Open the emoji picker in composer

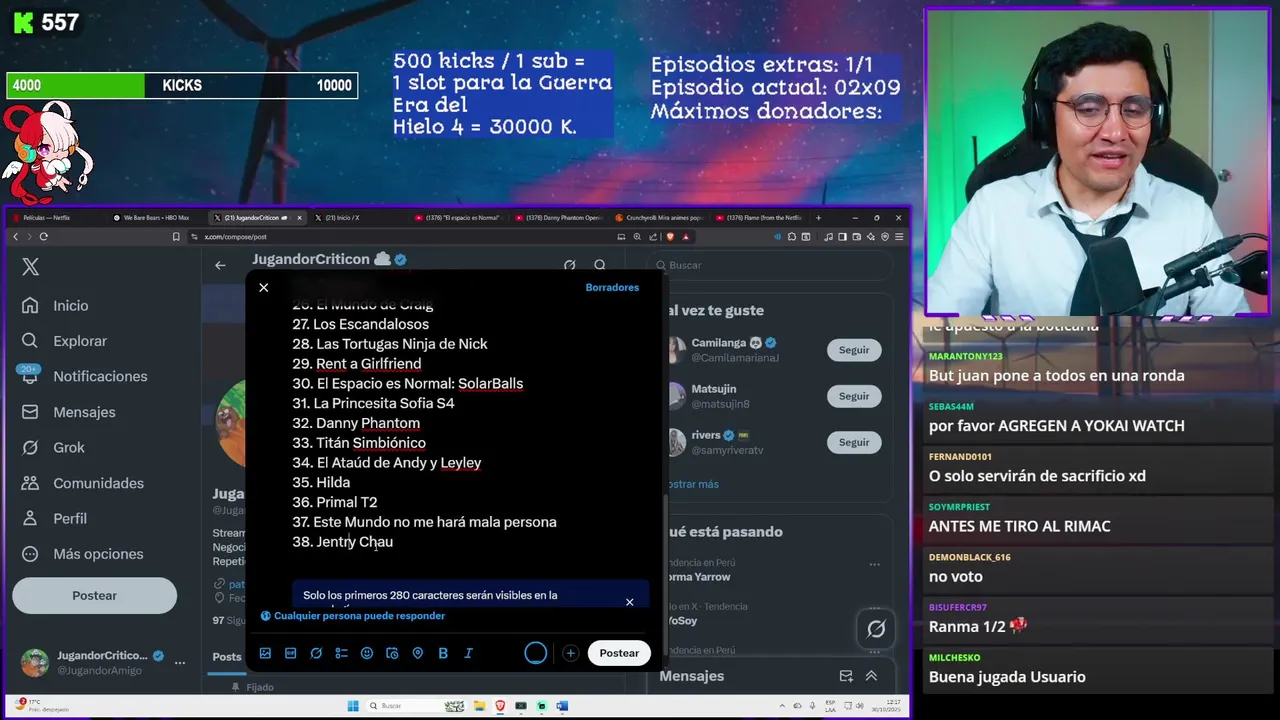367,653
